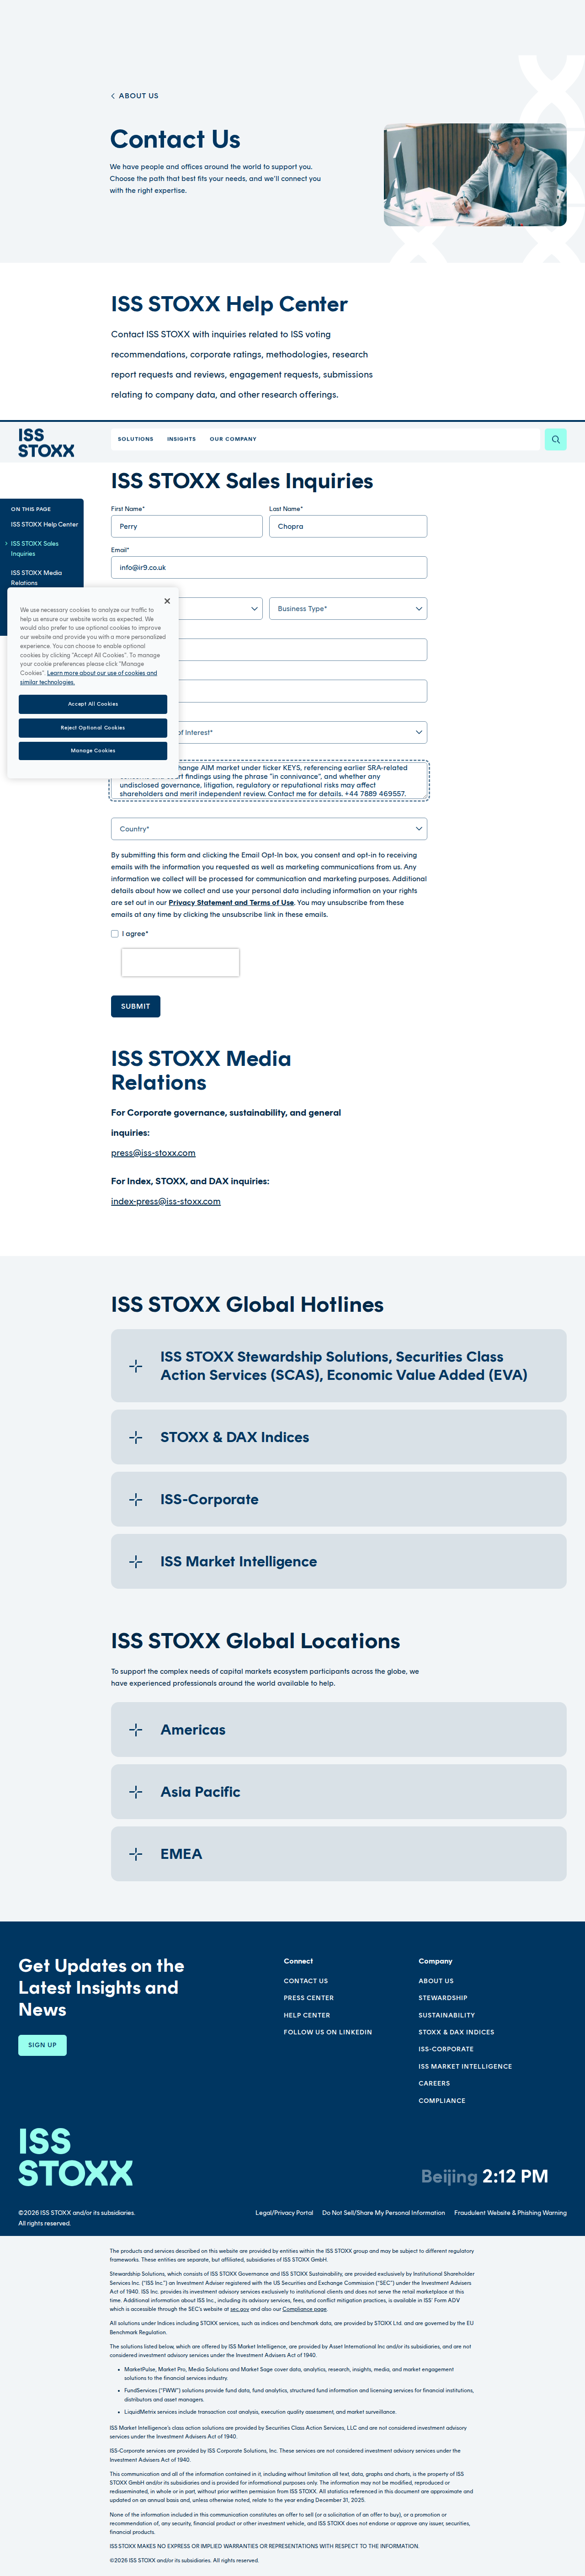This screenshot has width=585, height=2576.
Task: Expand the Asia Pacific locations section
Action: tap(339, 1792)
